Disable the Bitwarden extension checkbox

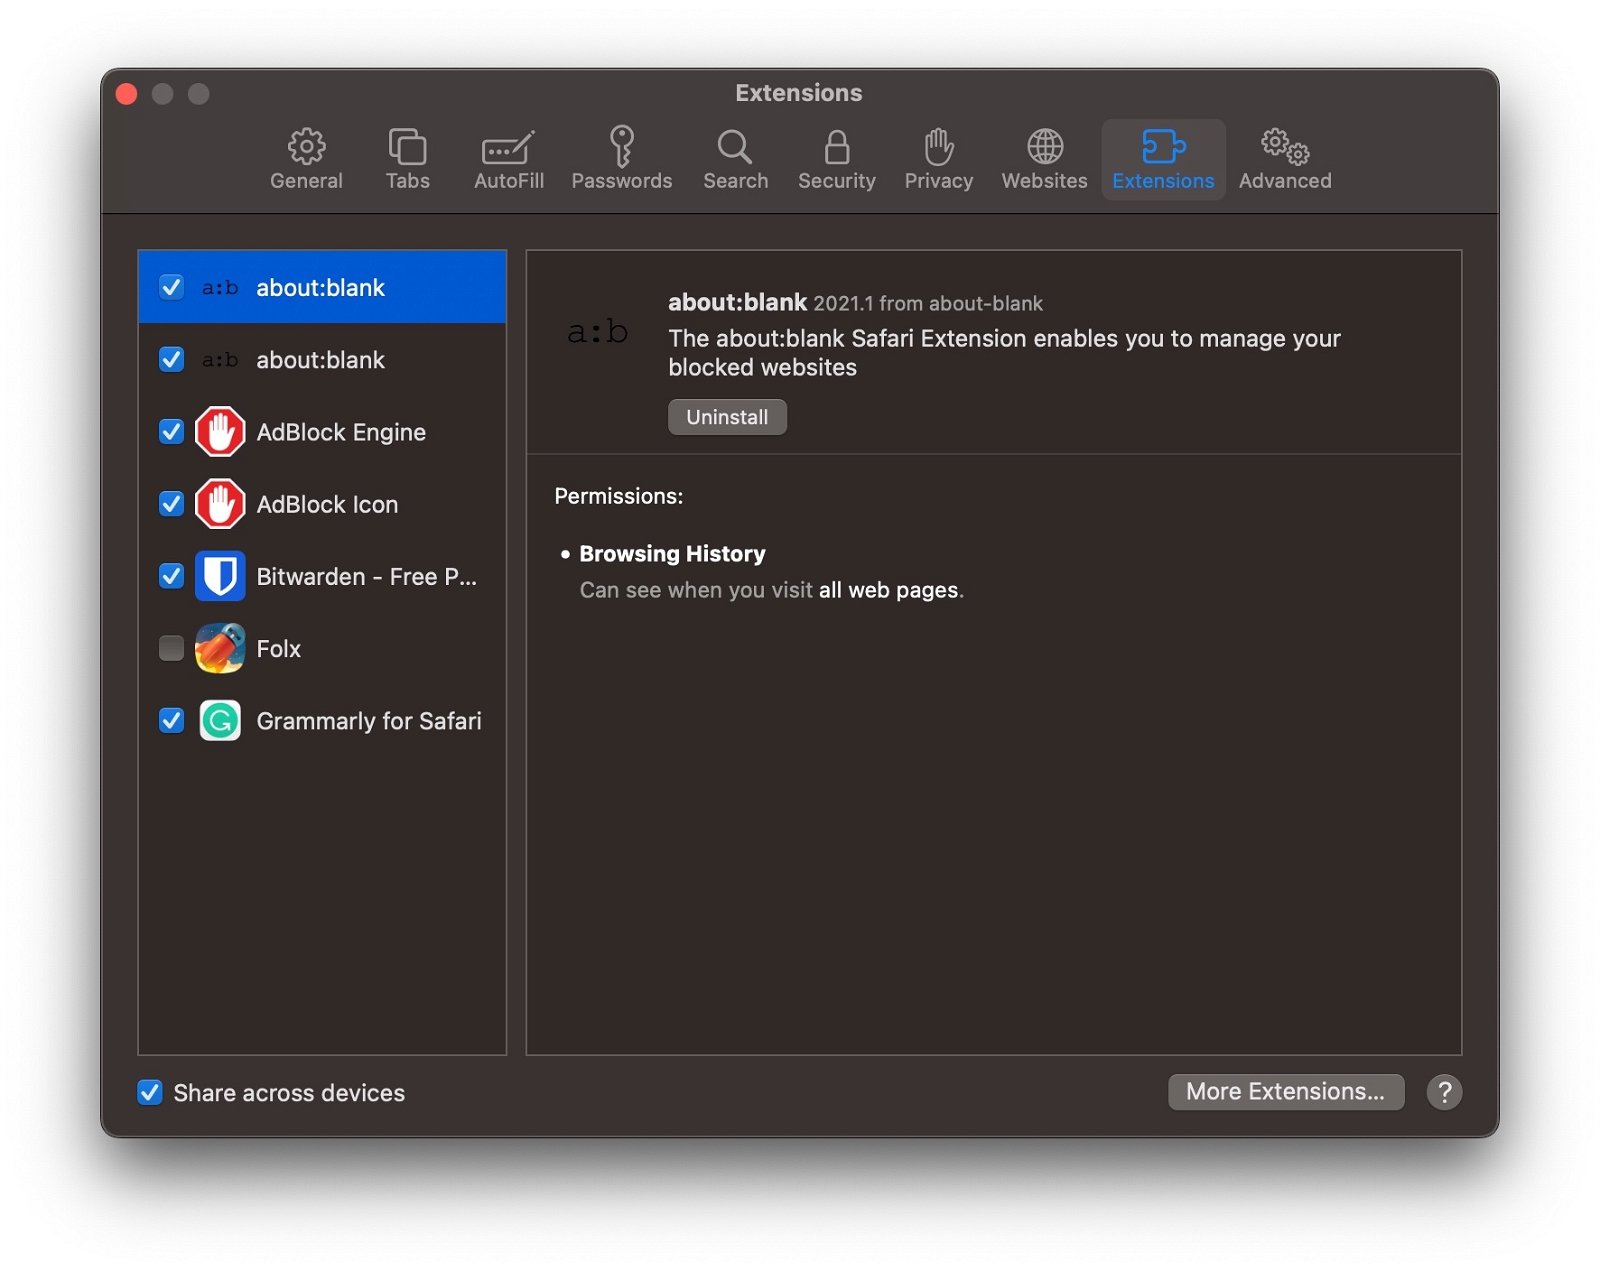coord(171,576)
